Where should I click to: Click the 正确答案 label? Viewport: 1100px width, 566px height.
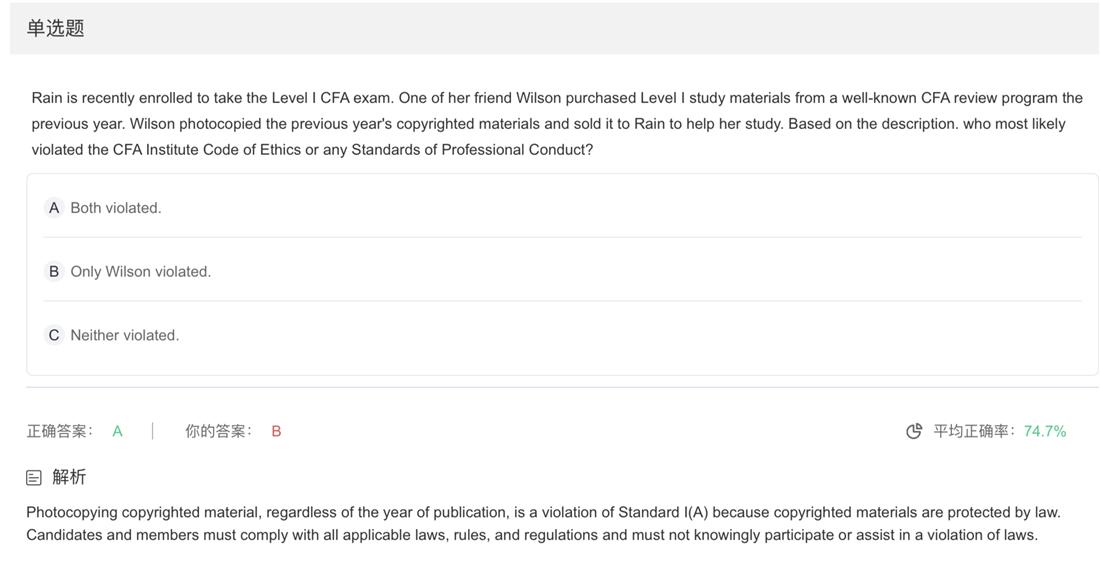[x=60, y=431]
